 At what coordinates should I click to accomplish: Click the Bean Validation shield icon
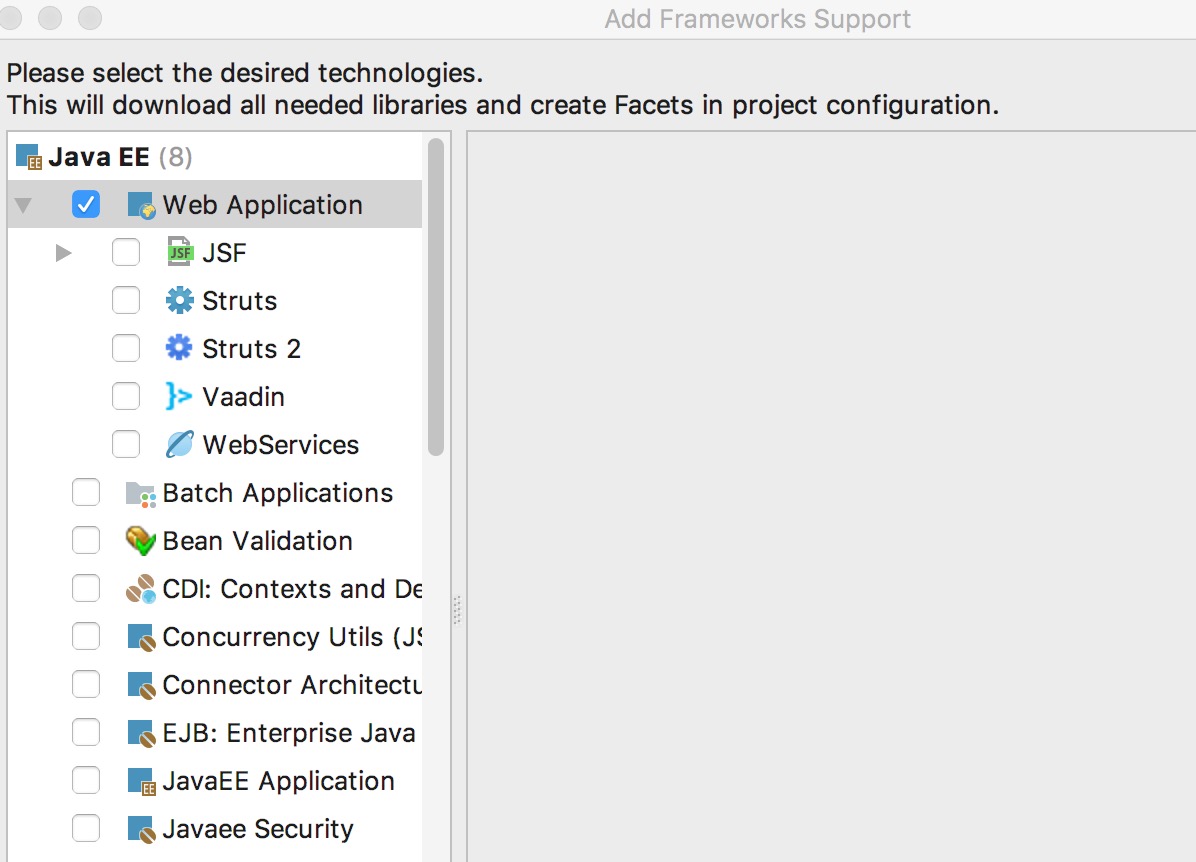(x=140, y=540)
